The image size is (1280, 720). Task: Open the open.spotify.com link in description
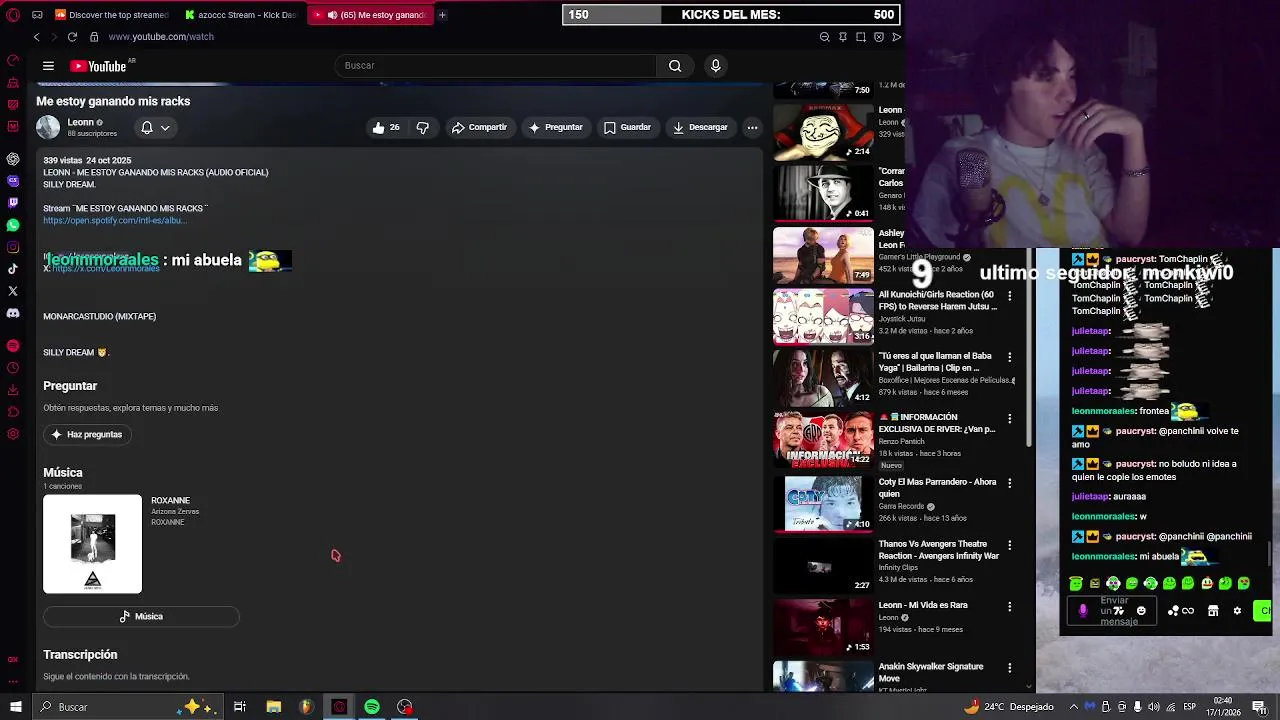tap(113, 220)
